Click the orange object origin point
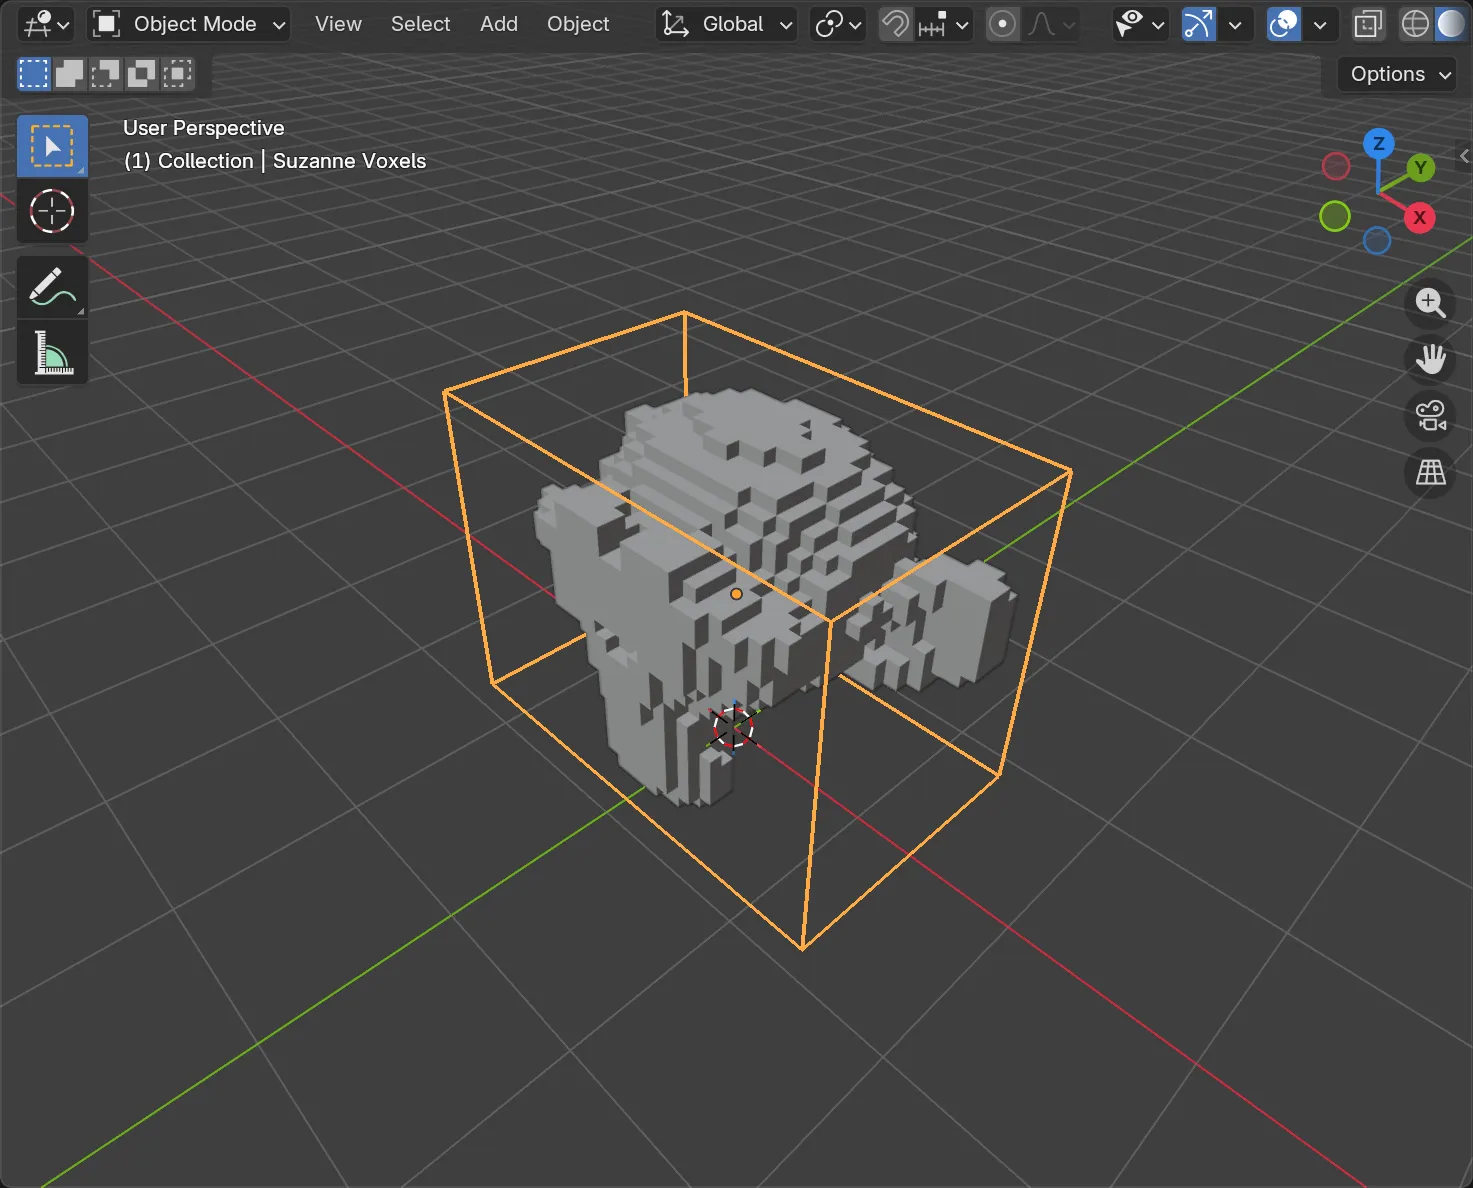Screen dimensions: 1473x1188 pos(736,594)
